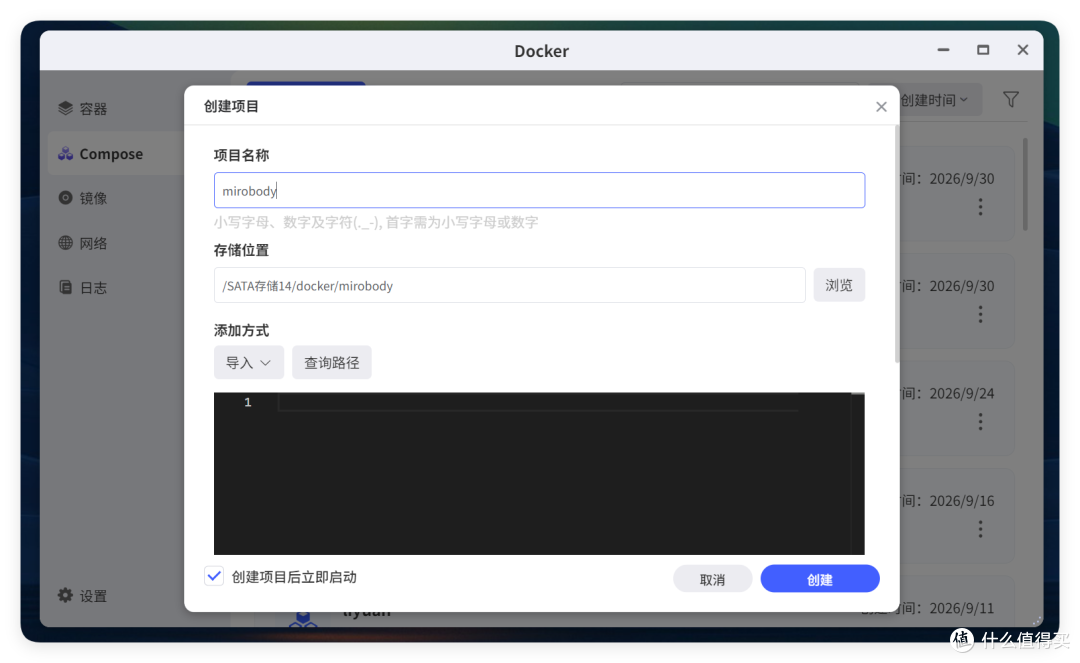Click 取消 to cancel project creation

(x=712, y=579)
